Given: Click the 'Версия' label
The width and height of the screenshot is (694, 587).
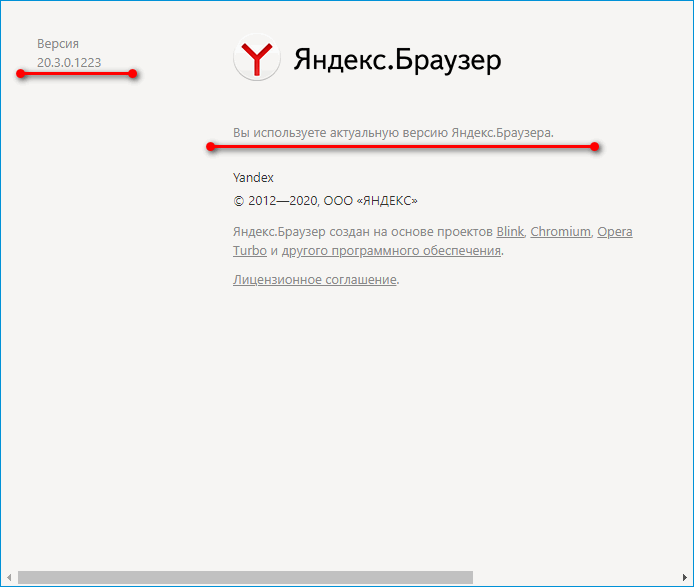Looking at the screenshot, I should coord(58,44).
